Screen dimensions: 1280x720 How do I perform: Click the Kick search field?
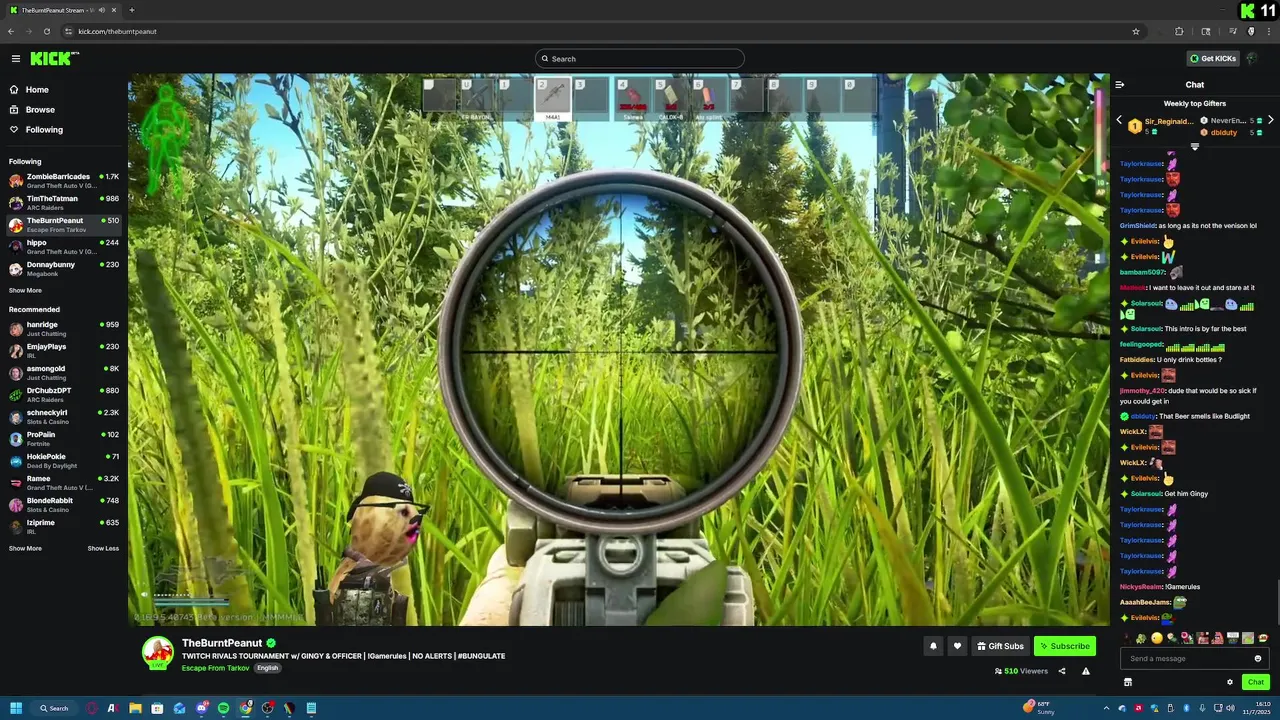(640, 59)
